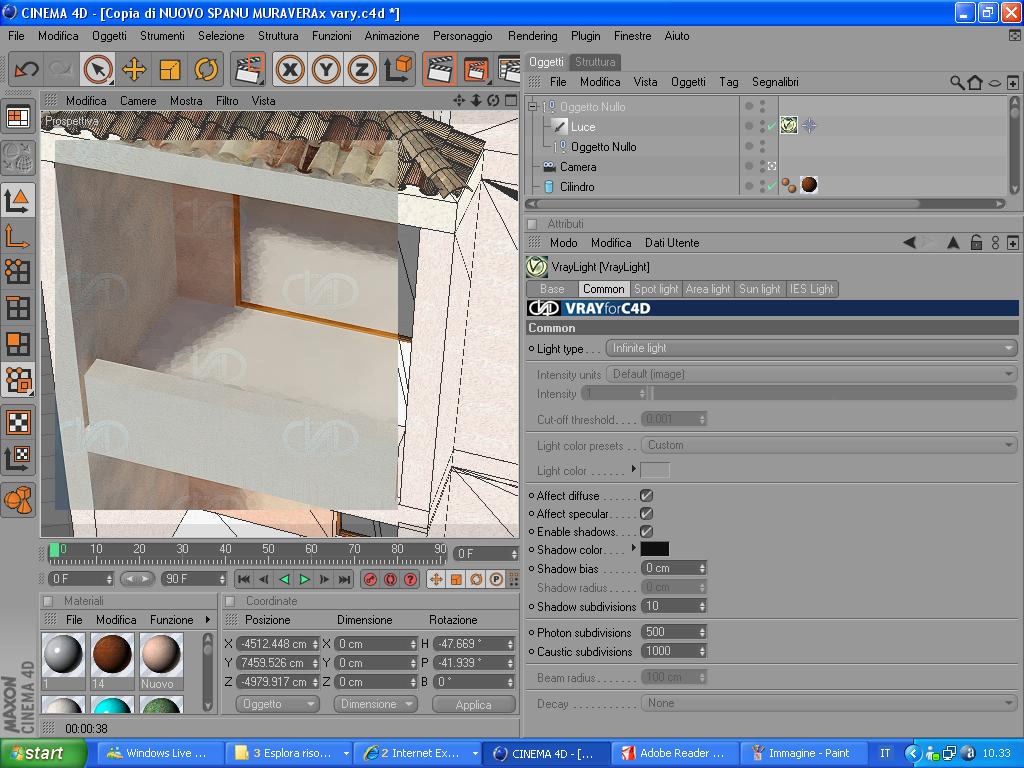Click the live selection arrow tool

97,69
